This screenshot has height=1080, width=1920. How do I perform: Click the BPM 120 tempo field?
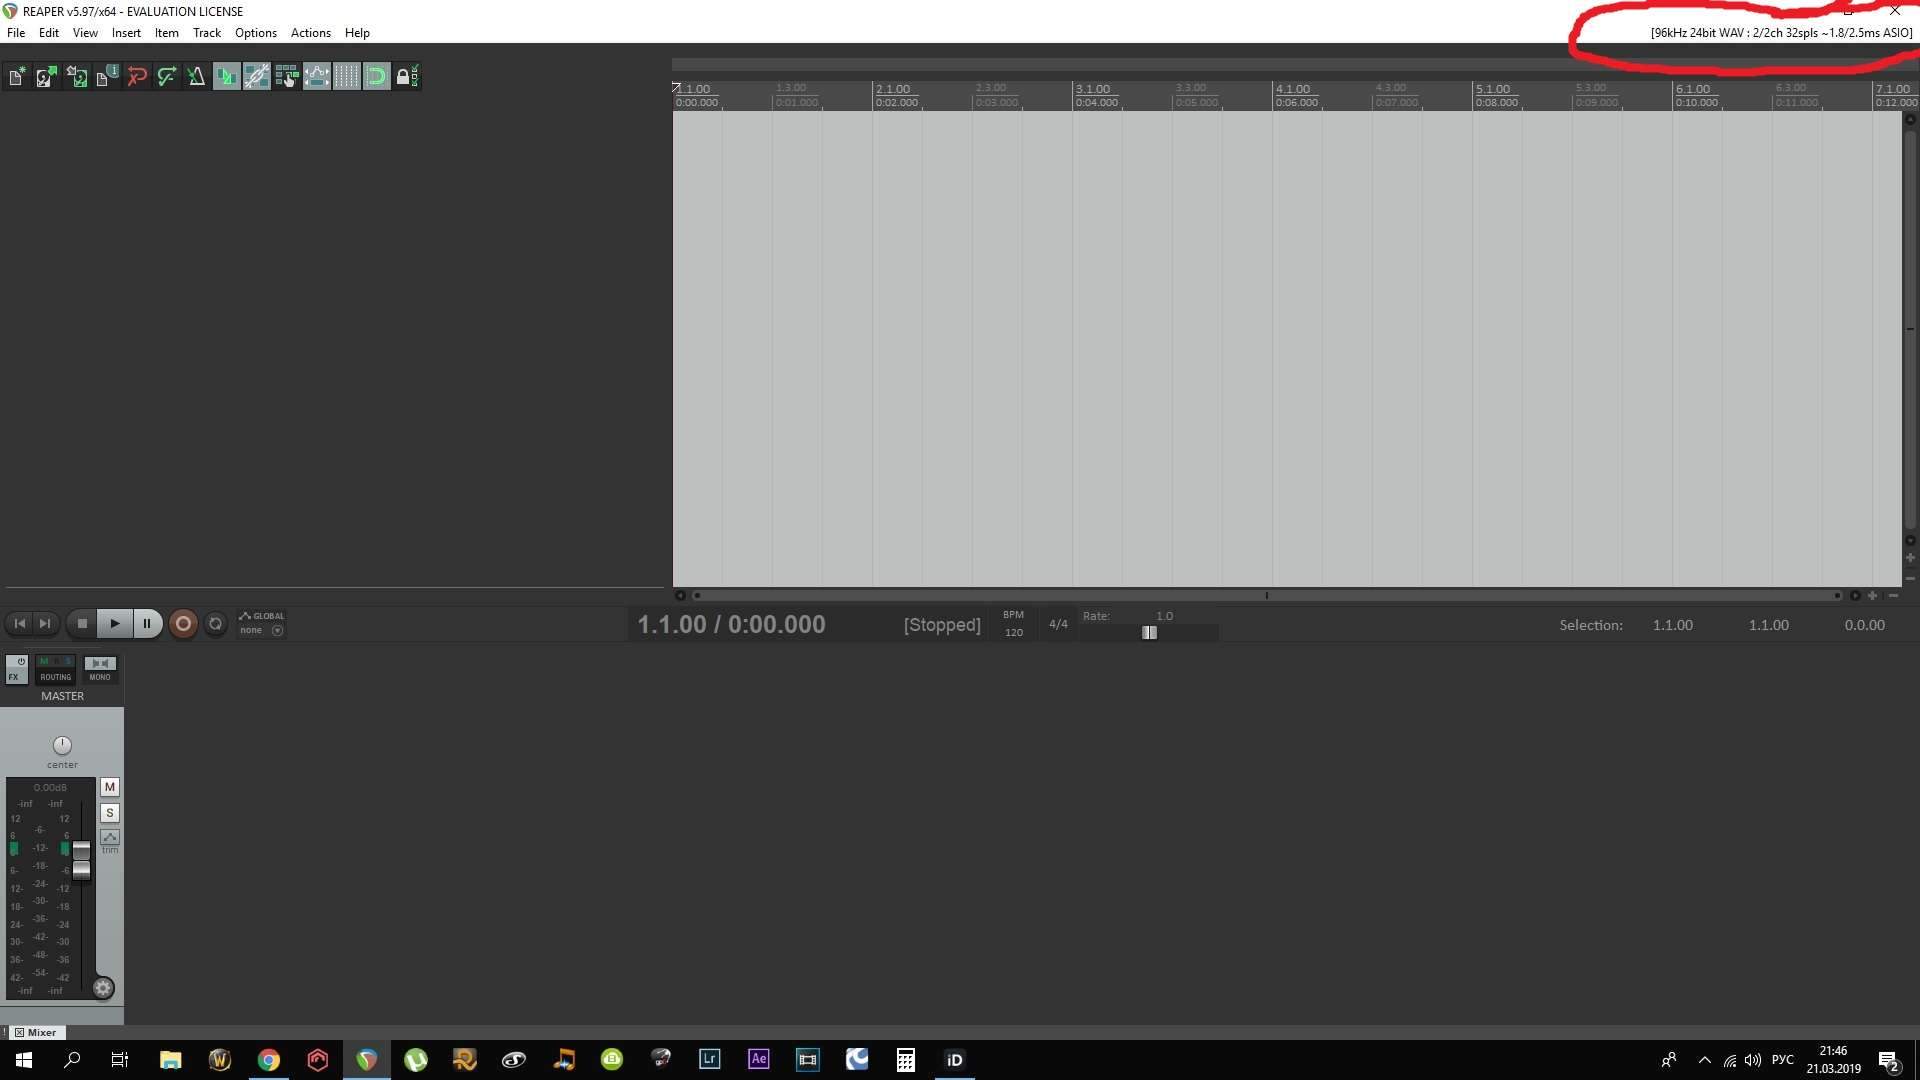coord(1014,632)
